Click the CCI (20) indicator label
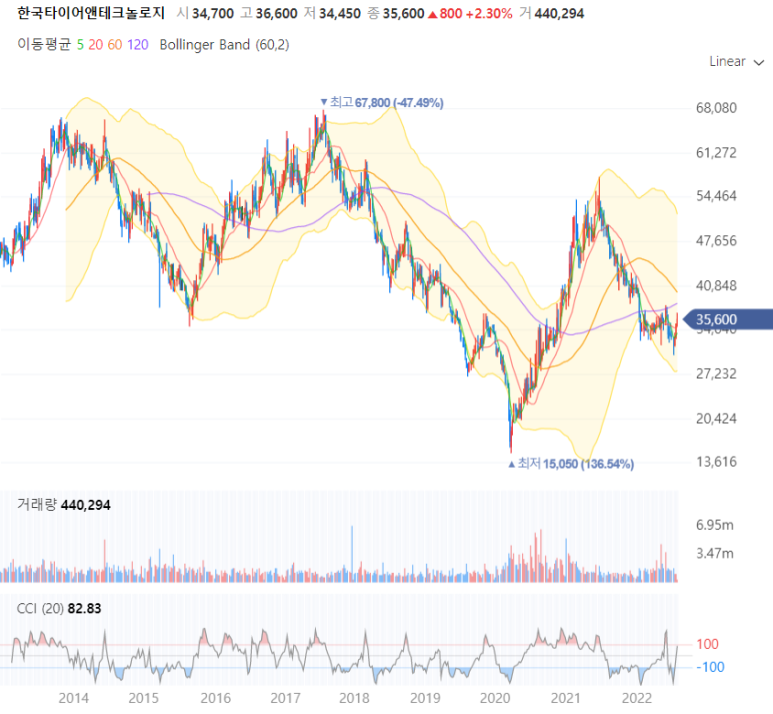773x714 pixels. tap(40, 608)
